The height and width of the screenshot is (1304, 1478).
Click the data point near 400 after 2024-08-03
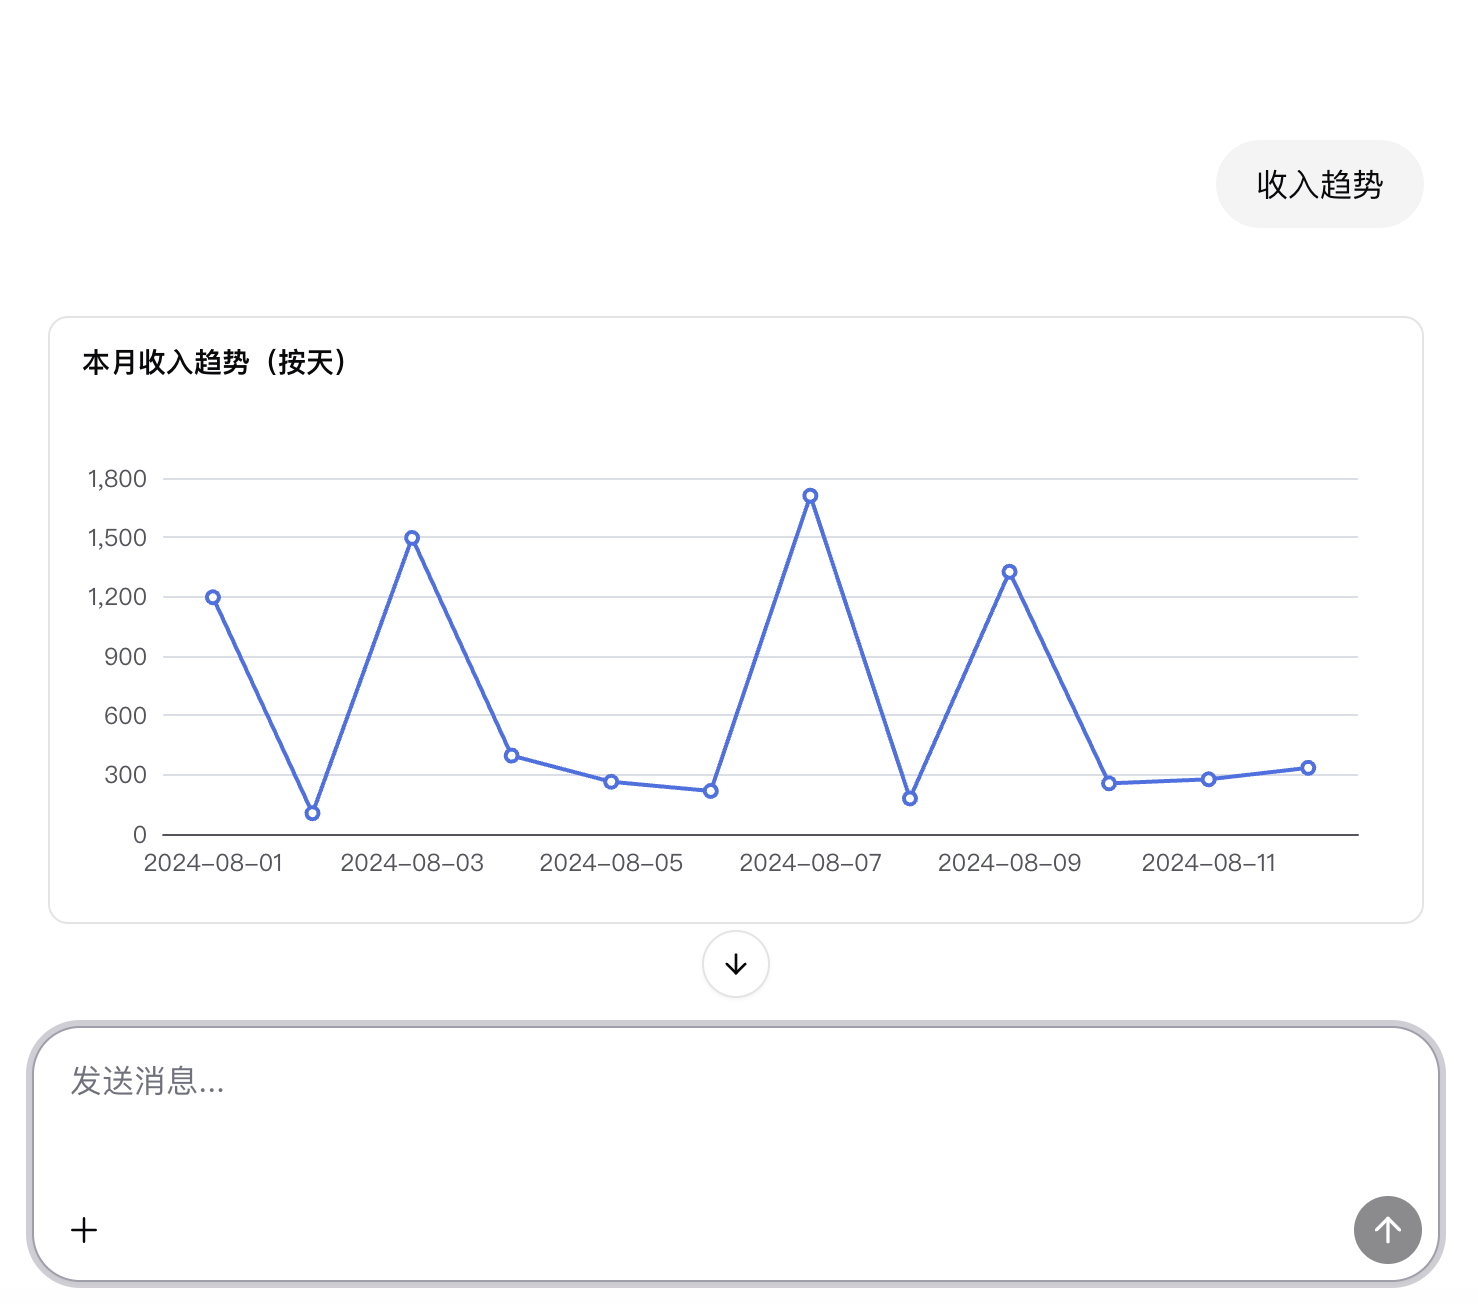point(511,756)
